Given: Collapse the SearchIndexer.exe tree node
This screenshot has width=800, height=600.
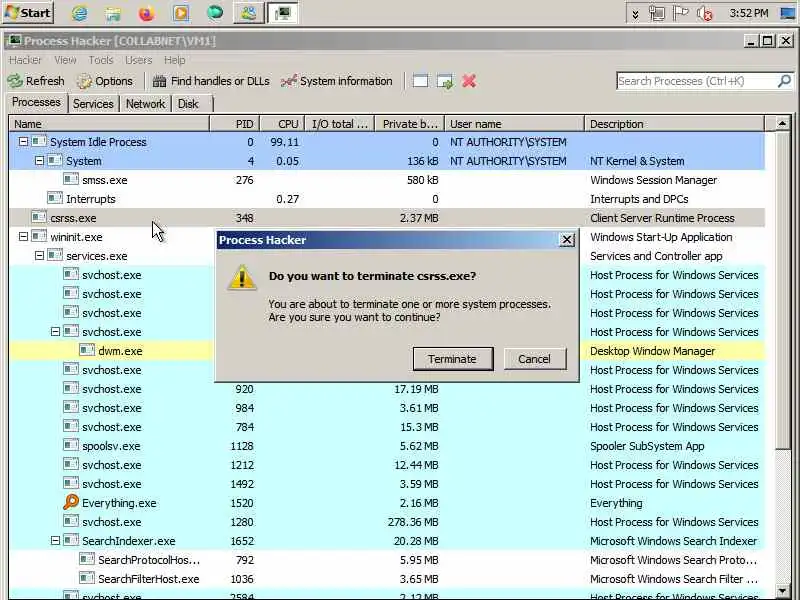Looking at the screenshot, I should (55, 541).
